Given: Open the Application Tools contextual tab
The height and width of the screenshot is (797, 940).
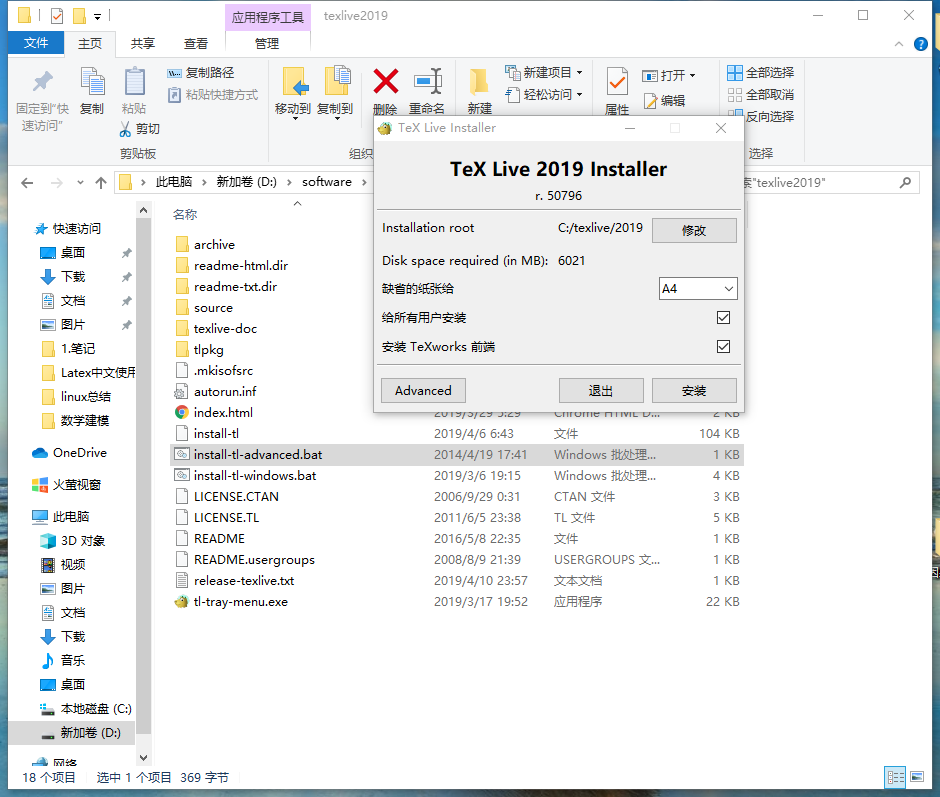Looking at the screenshot, I should (x=268, y=17).
